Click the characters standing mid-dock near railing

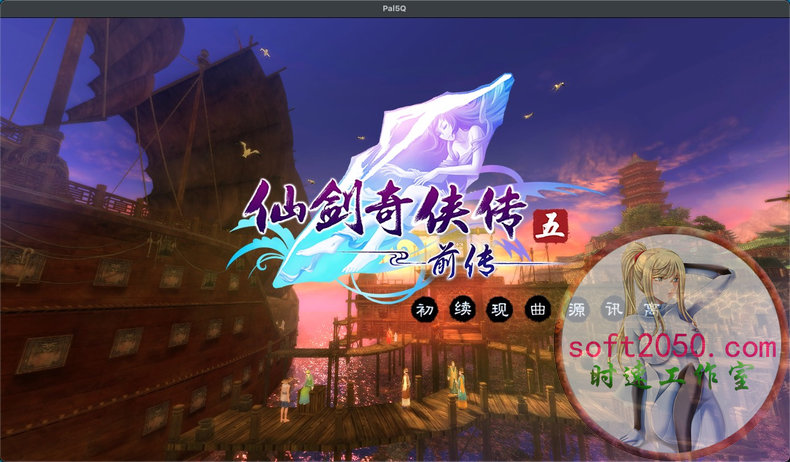pos(455,380)
